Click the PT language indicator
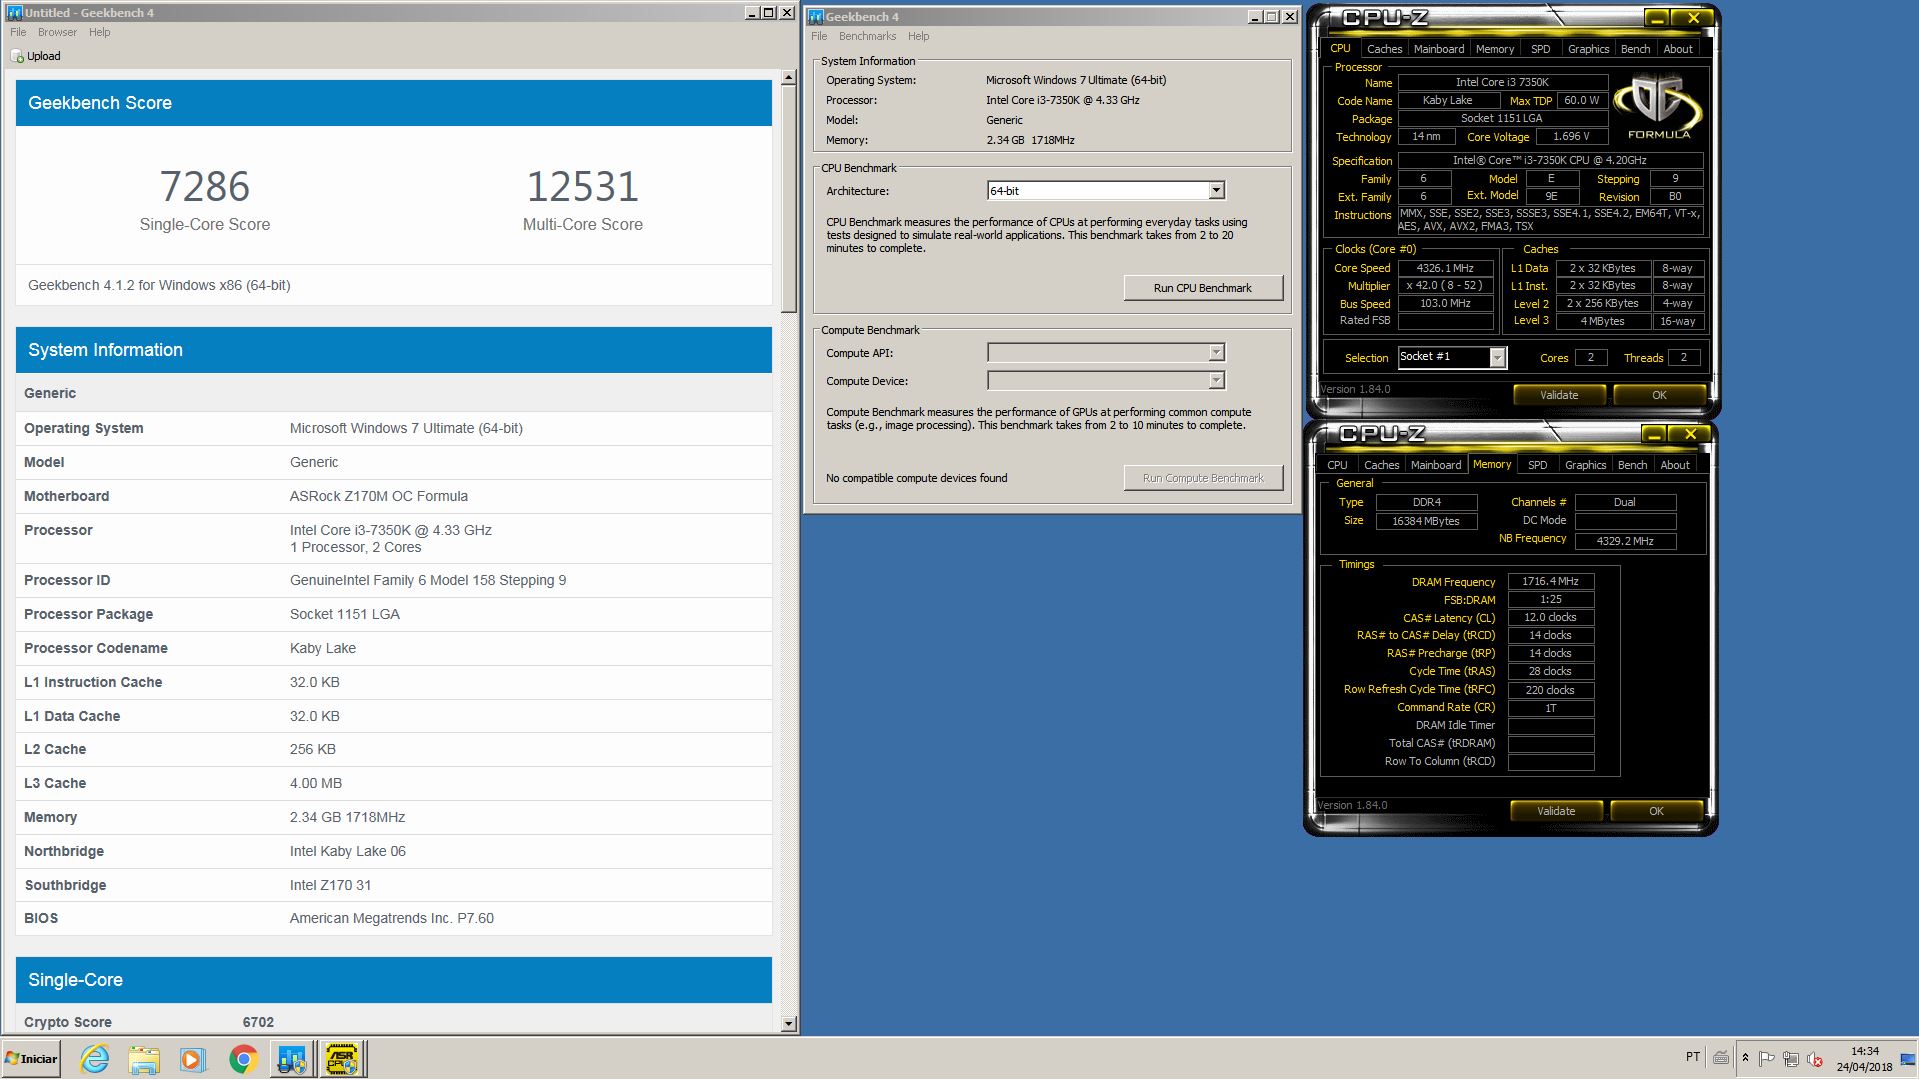Image resolution: width=1919 pixels, height=1079 pixels. (1692, 1056)
